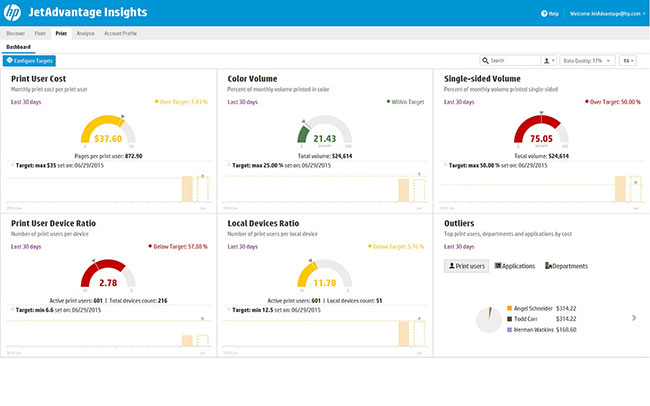Click Print User Device Ratio Below Target dot
Viewport: 650px width, 406px height.
coord(150,246)
